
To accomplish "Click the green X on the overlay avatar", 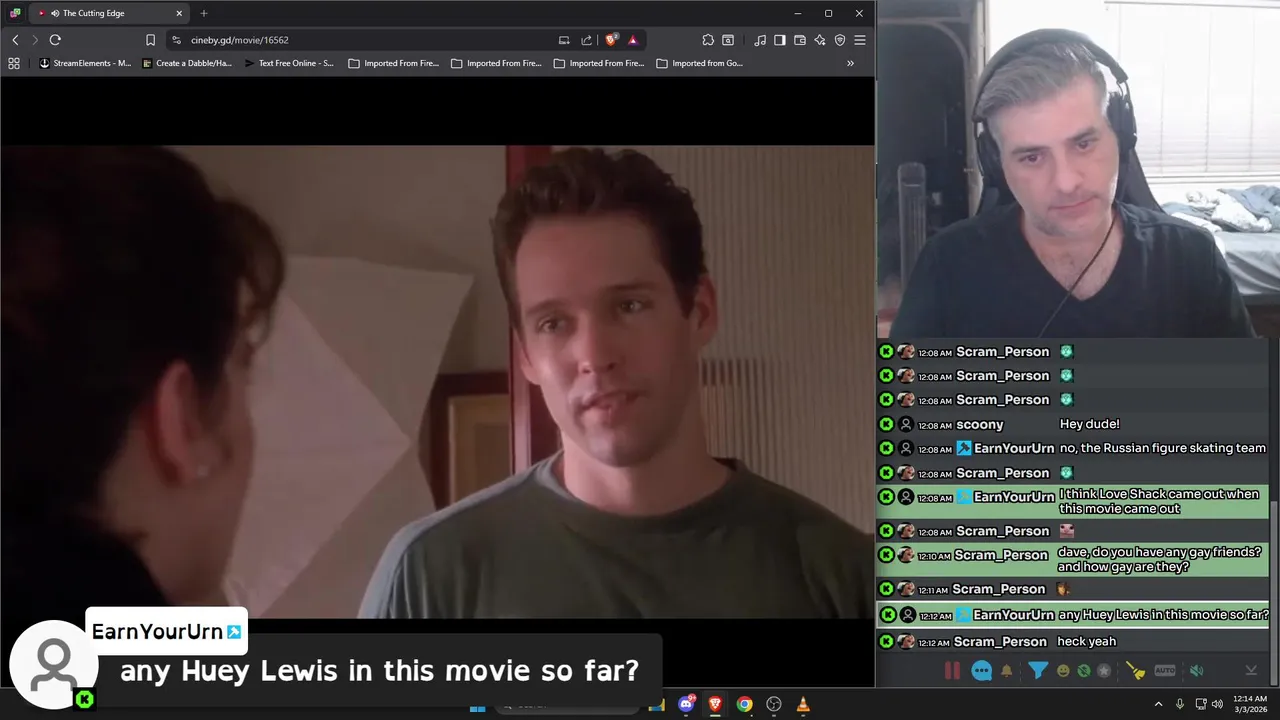I will (85, 700).
